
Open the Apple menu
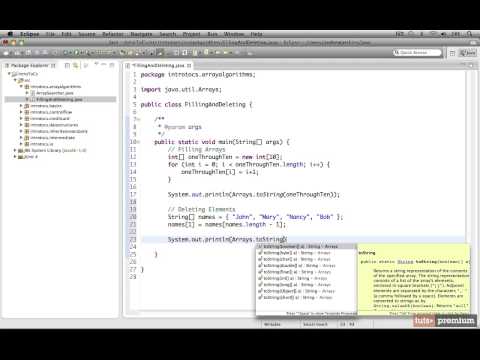[10, 34]
